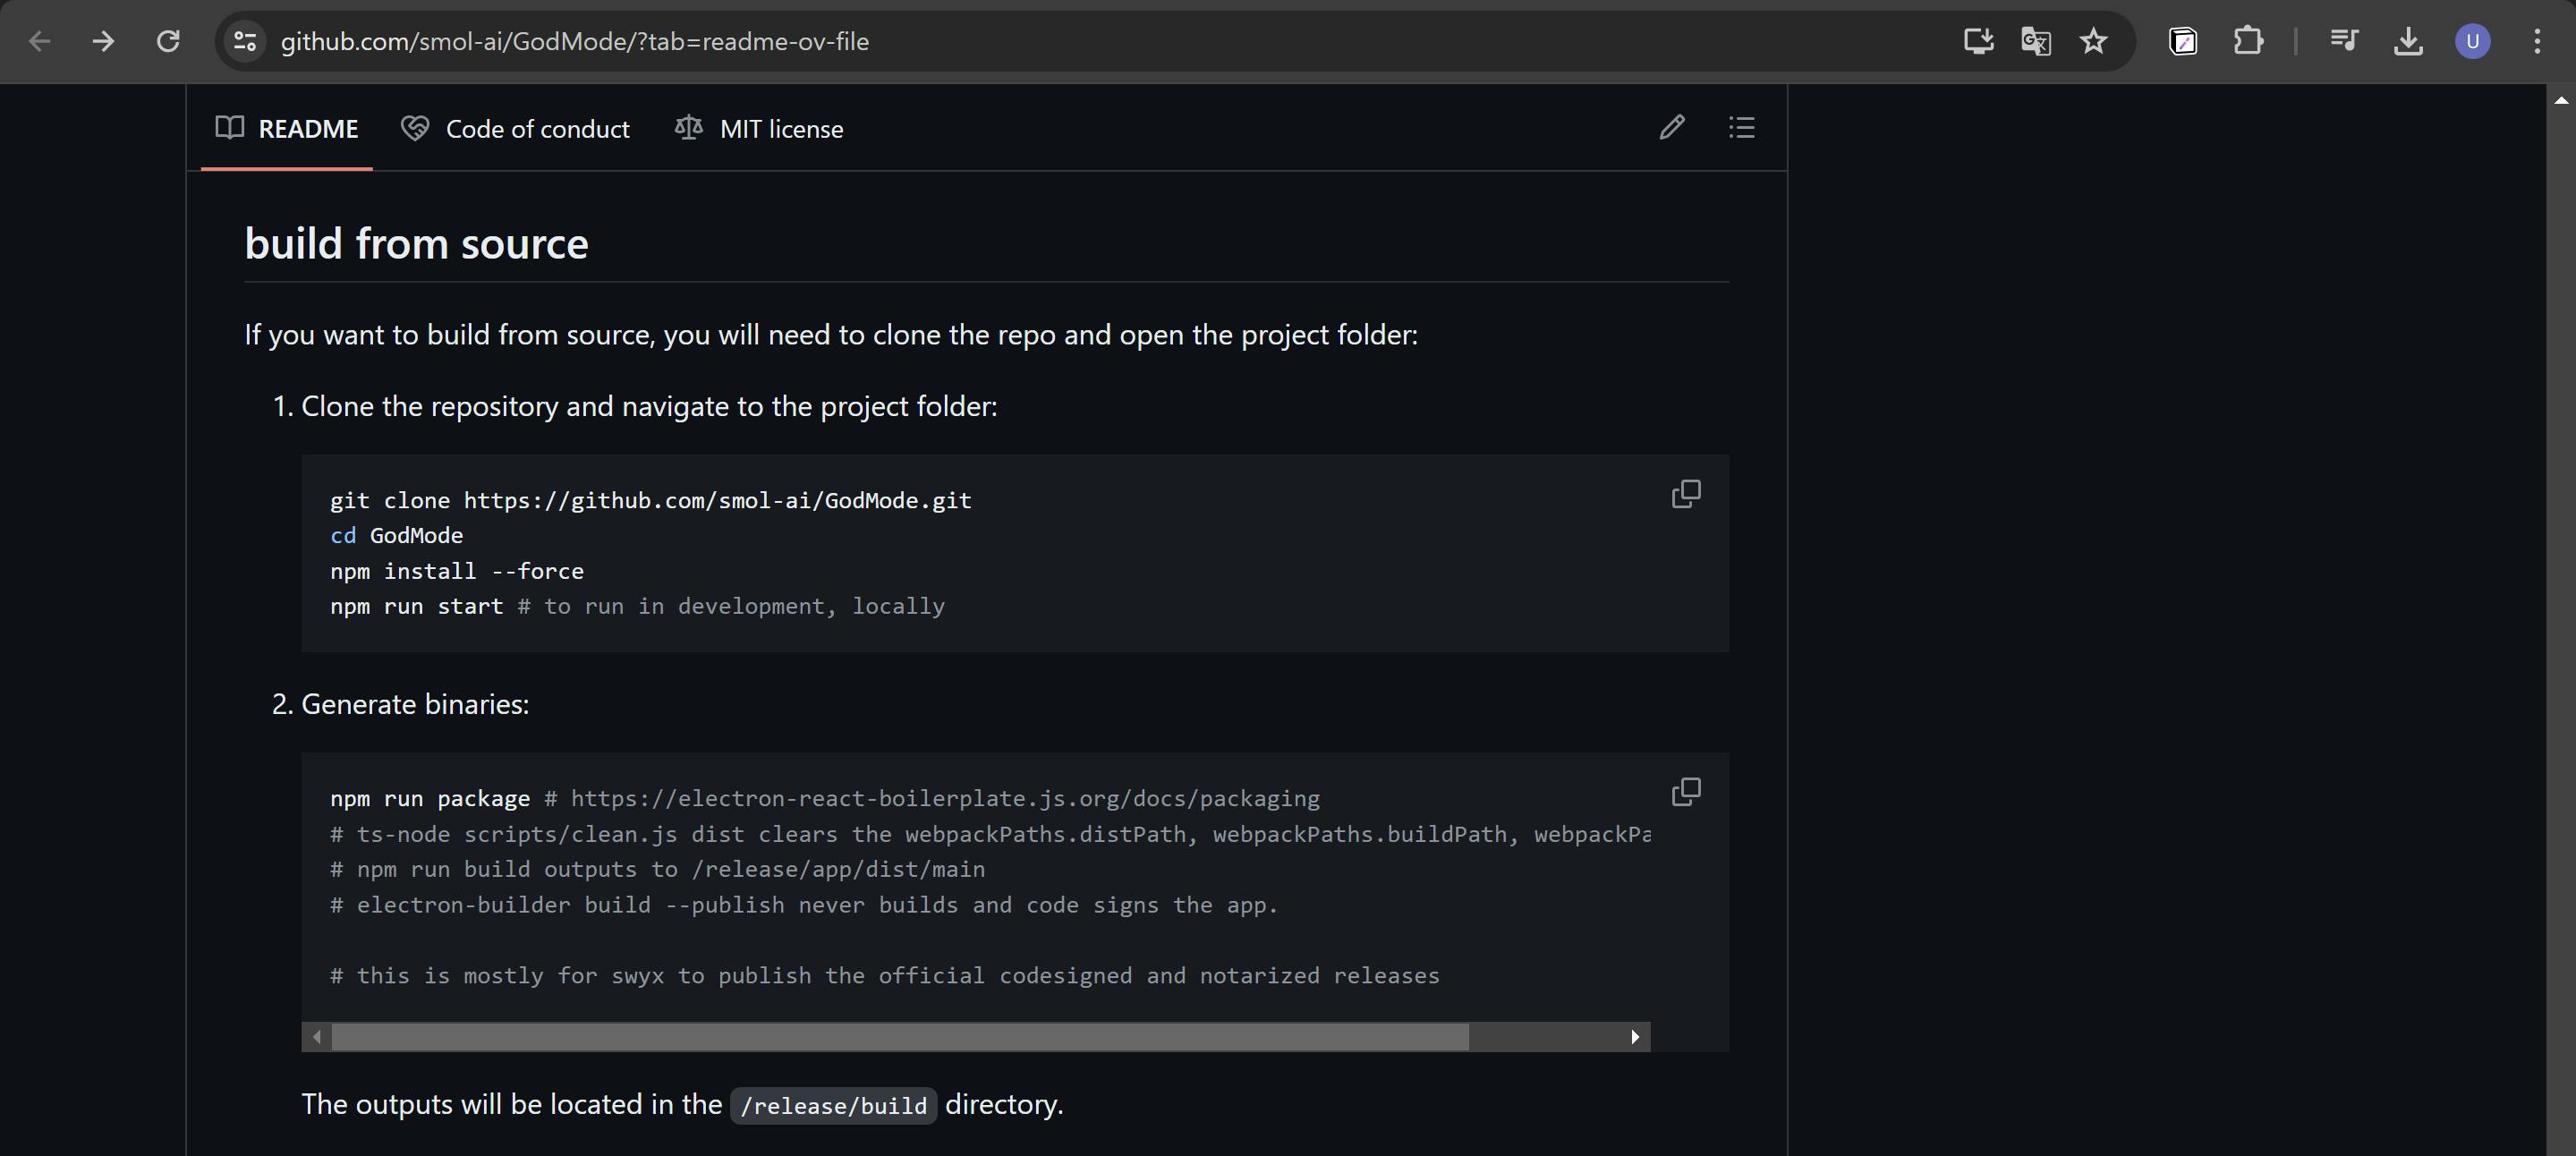Reload the GitHub page
Viewport: 2576px width, 1156px height.
(168, 41)
